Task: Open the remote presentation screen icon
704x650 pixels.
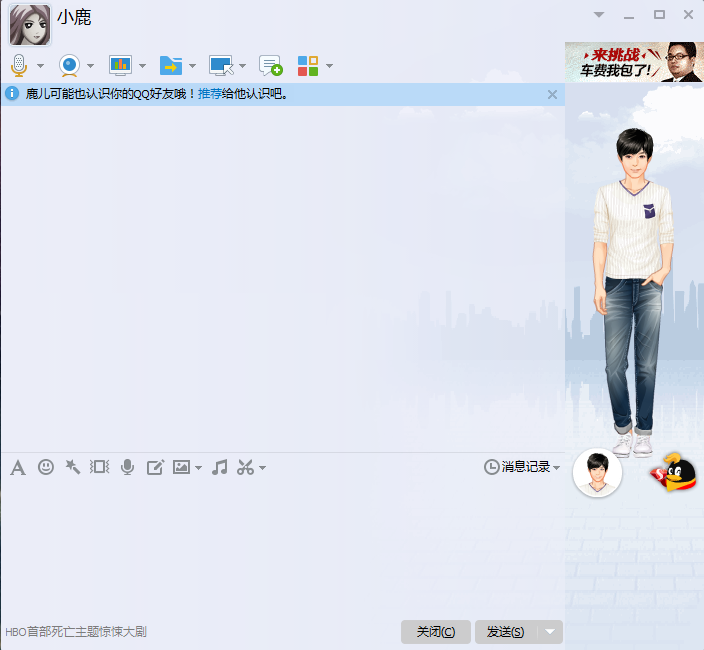Action: tap(120, 66)
